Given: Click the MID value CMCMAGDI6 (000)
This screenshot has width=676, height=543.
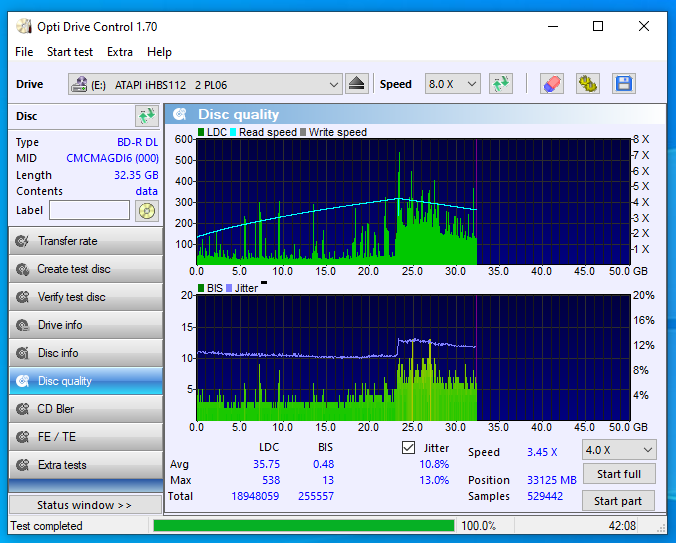Looking at the screenshot, I should [x=112, y=158].
